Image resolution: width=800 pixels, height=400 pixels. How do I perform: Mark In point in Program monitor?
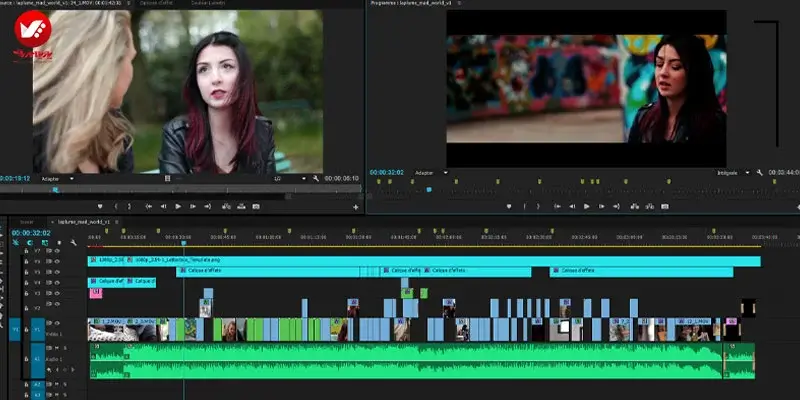[524, 206]
